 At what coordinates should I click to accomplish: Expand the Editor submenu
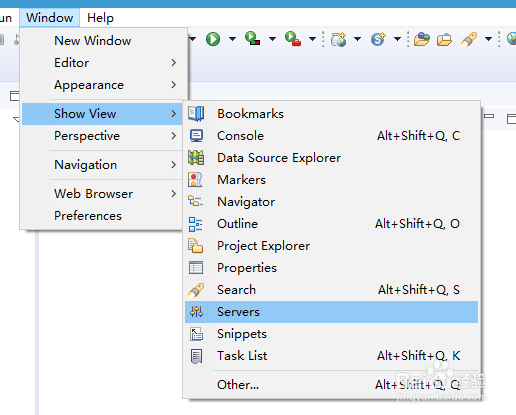(x=102, y=63)
